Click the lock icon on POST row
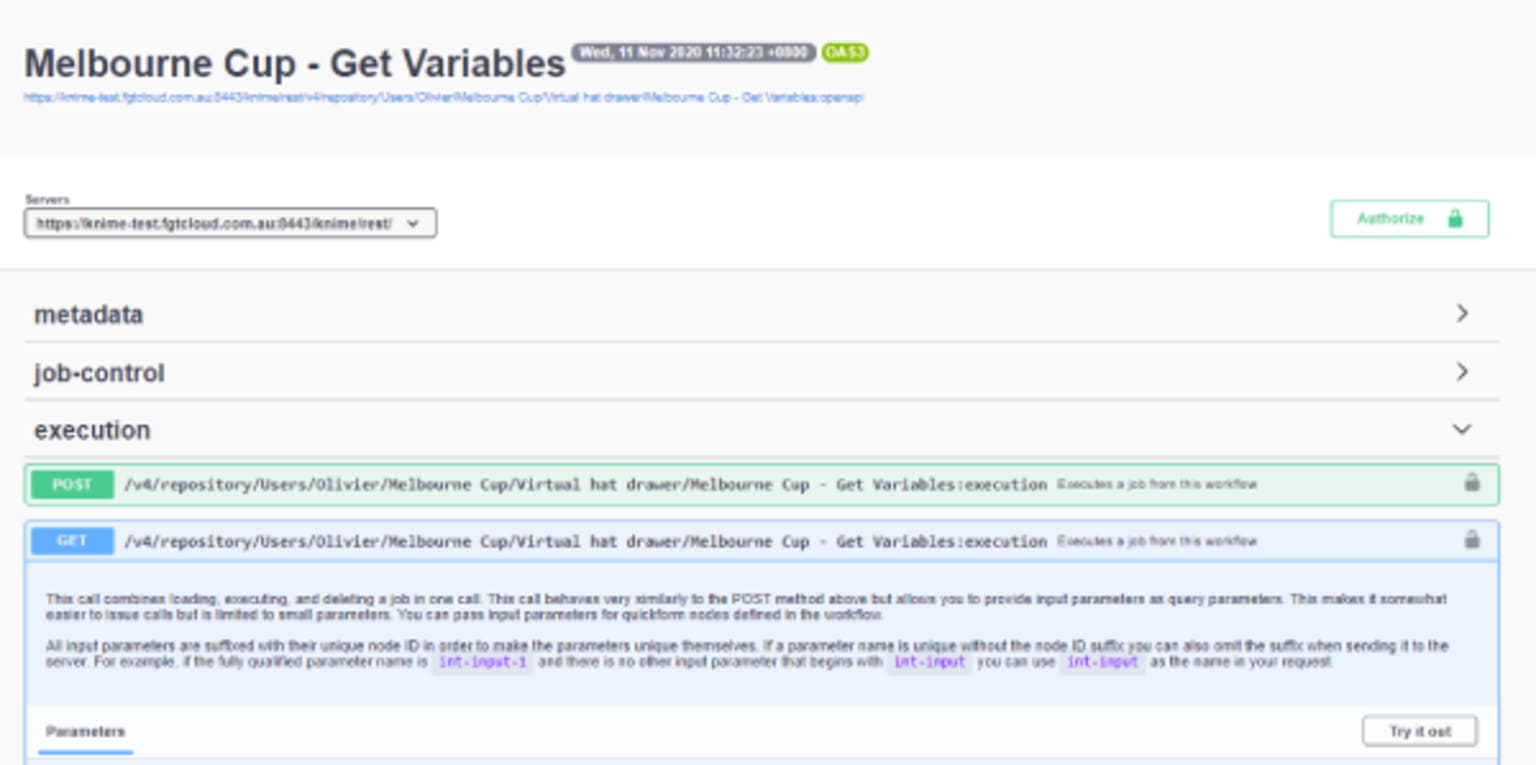Screen dimensions: 1536x765 pos(1472,483)
